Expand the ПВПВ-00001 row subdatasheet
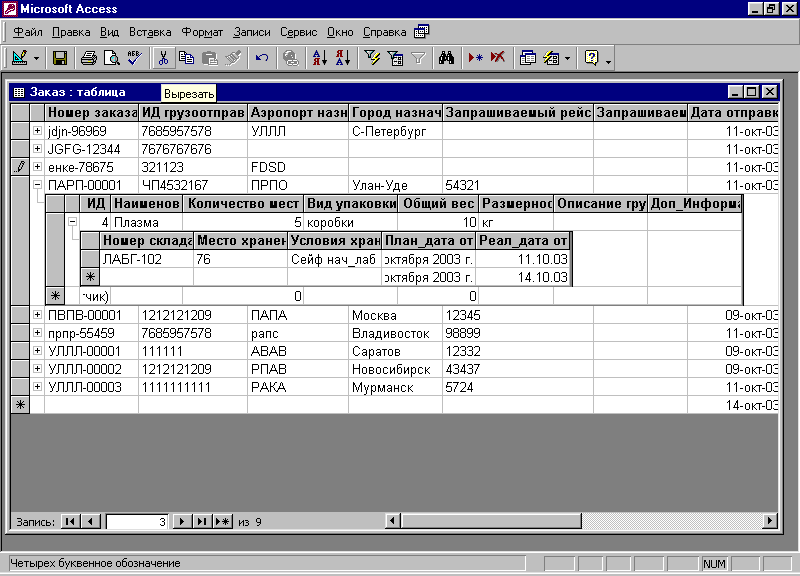The height and width of the screenshot is (576, 800). (37, 314)
